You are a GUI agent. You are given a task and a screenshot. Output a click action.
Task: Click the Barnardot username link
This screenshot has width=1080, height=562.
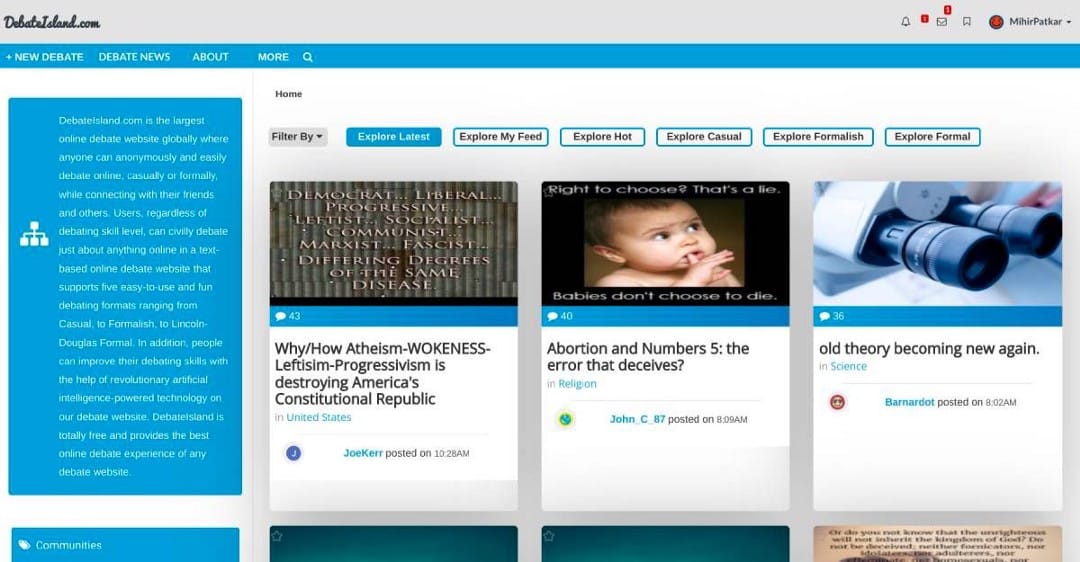click(x=909, y=402)
